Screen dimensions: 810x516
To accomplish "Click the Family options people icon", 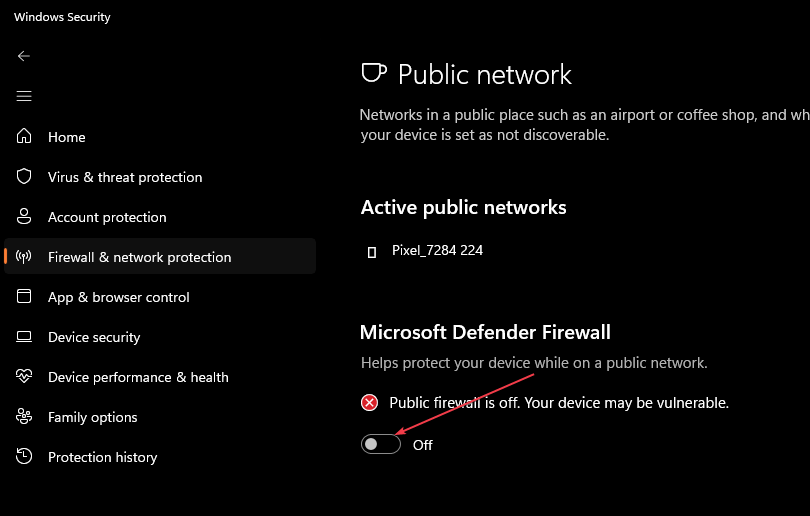I will click(x=24, y=416).
